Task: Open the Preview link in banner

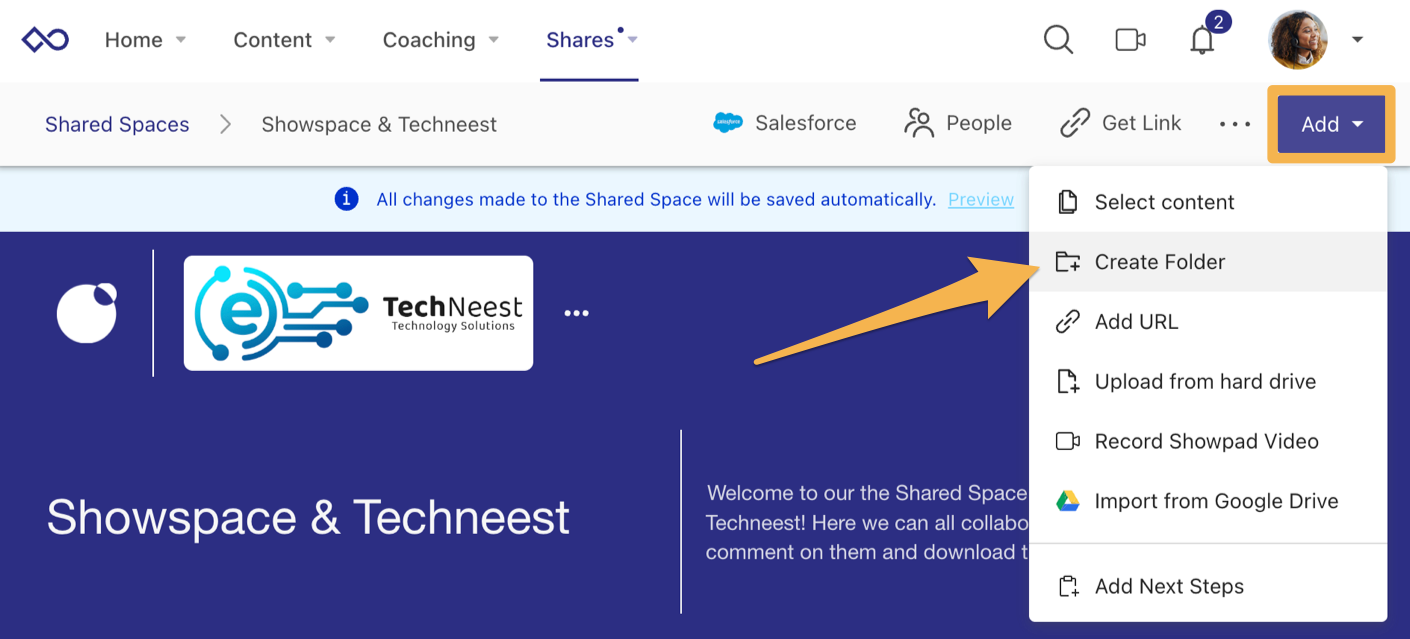Action: click(x=981, y=199)
